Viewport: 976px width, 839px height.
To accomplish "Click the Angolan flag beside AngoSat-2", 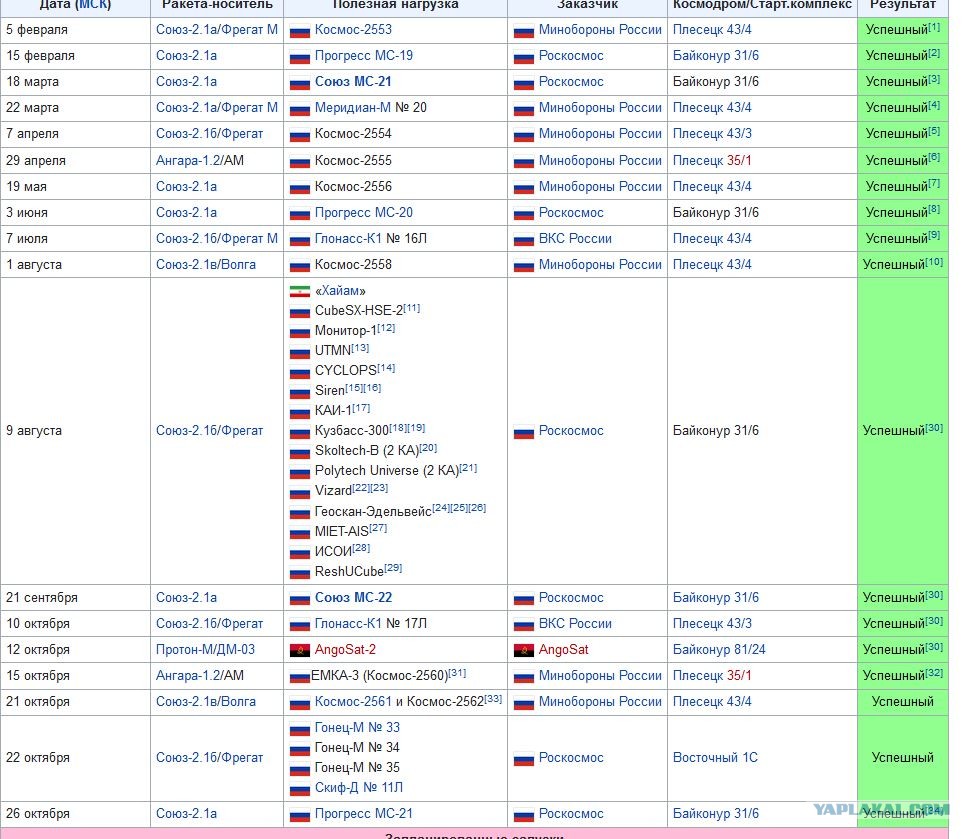I will (x=299, y=650).
